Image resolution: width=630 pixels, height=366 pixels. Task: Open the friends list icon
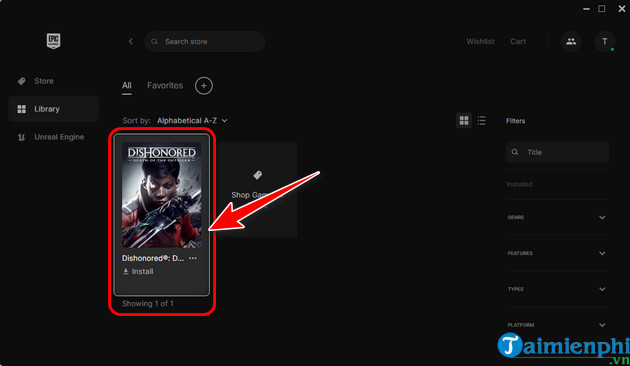[x=571, y=41]
